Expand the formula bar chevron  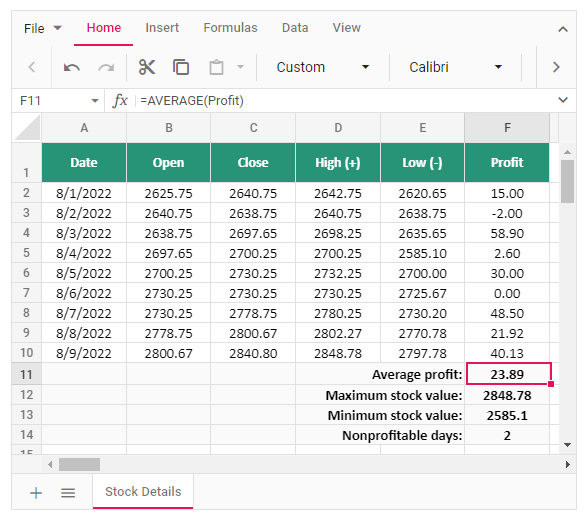point(563,100)
